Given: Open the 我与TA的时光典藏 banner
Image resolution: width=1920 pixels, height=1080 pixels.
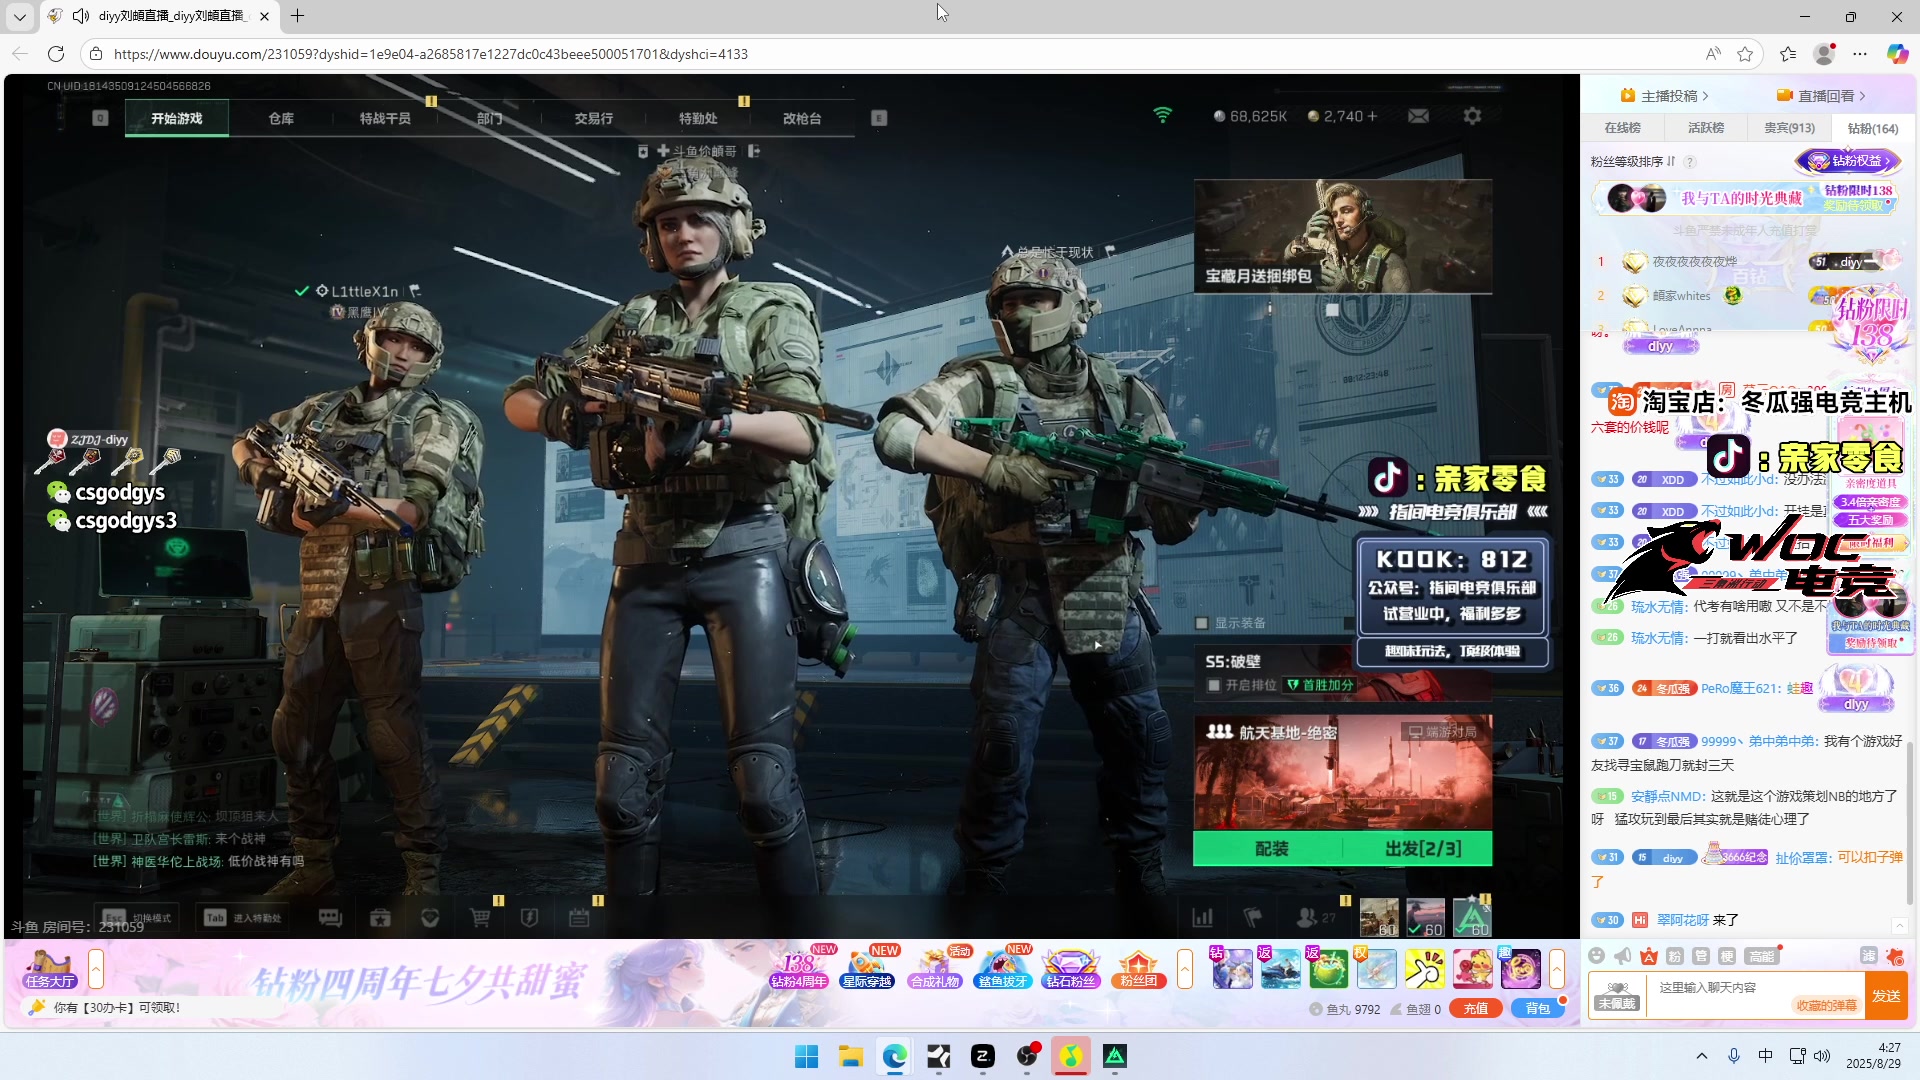Looking at the screenshot, I should pos(1747,198).
